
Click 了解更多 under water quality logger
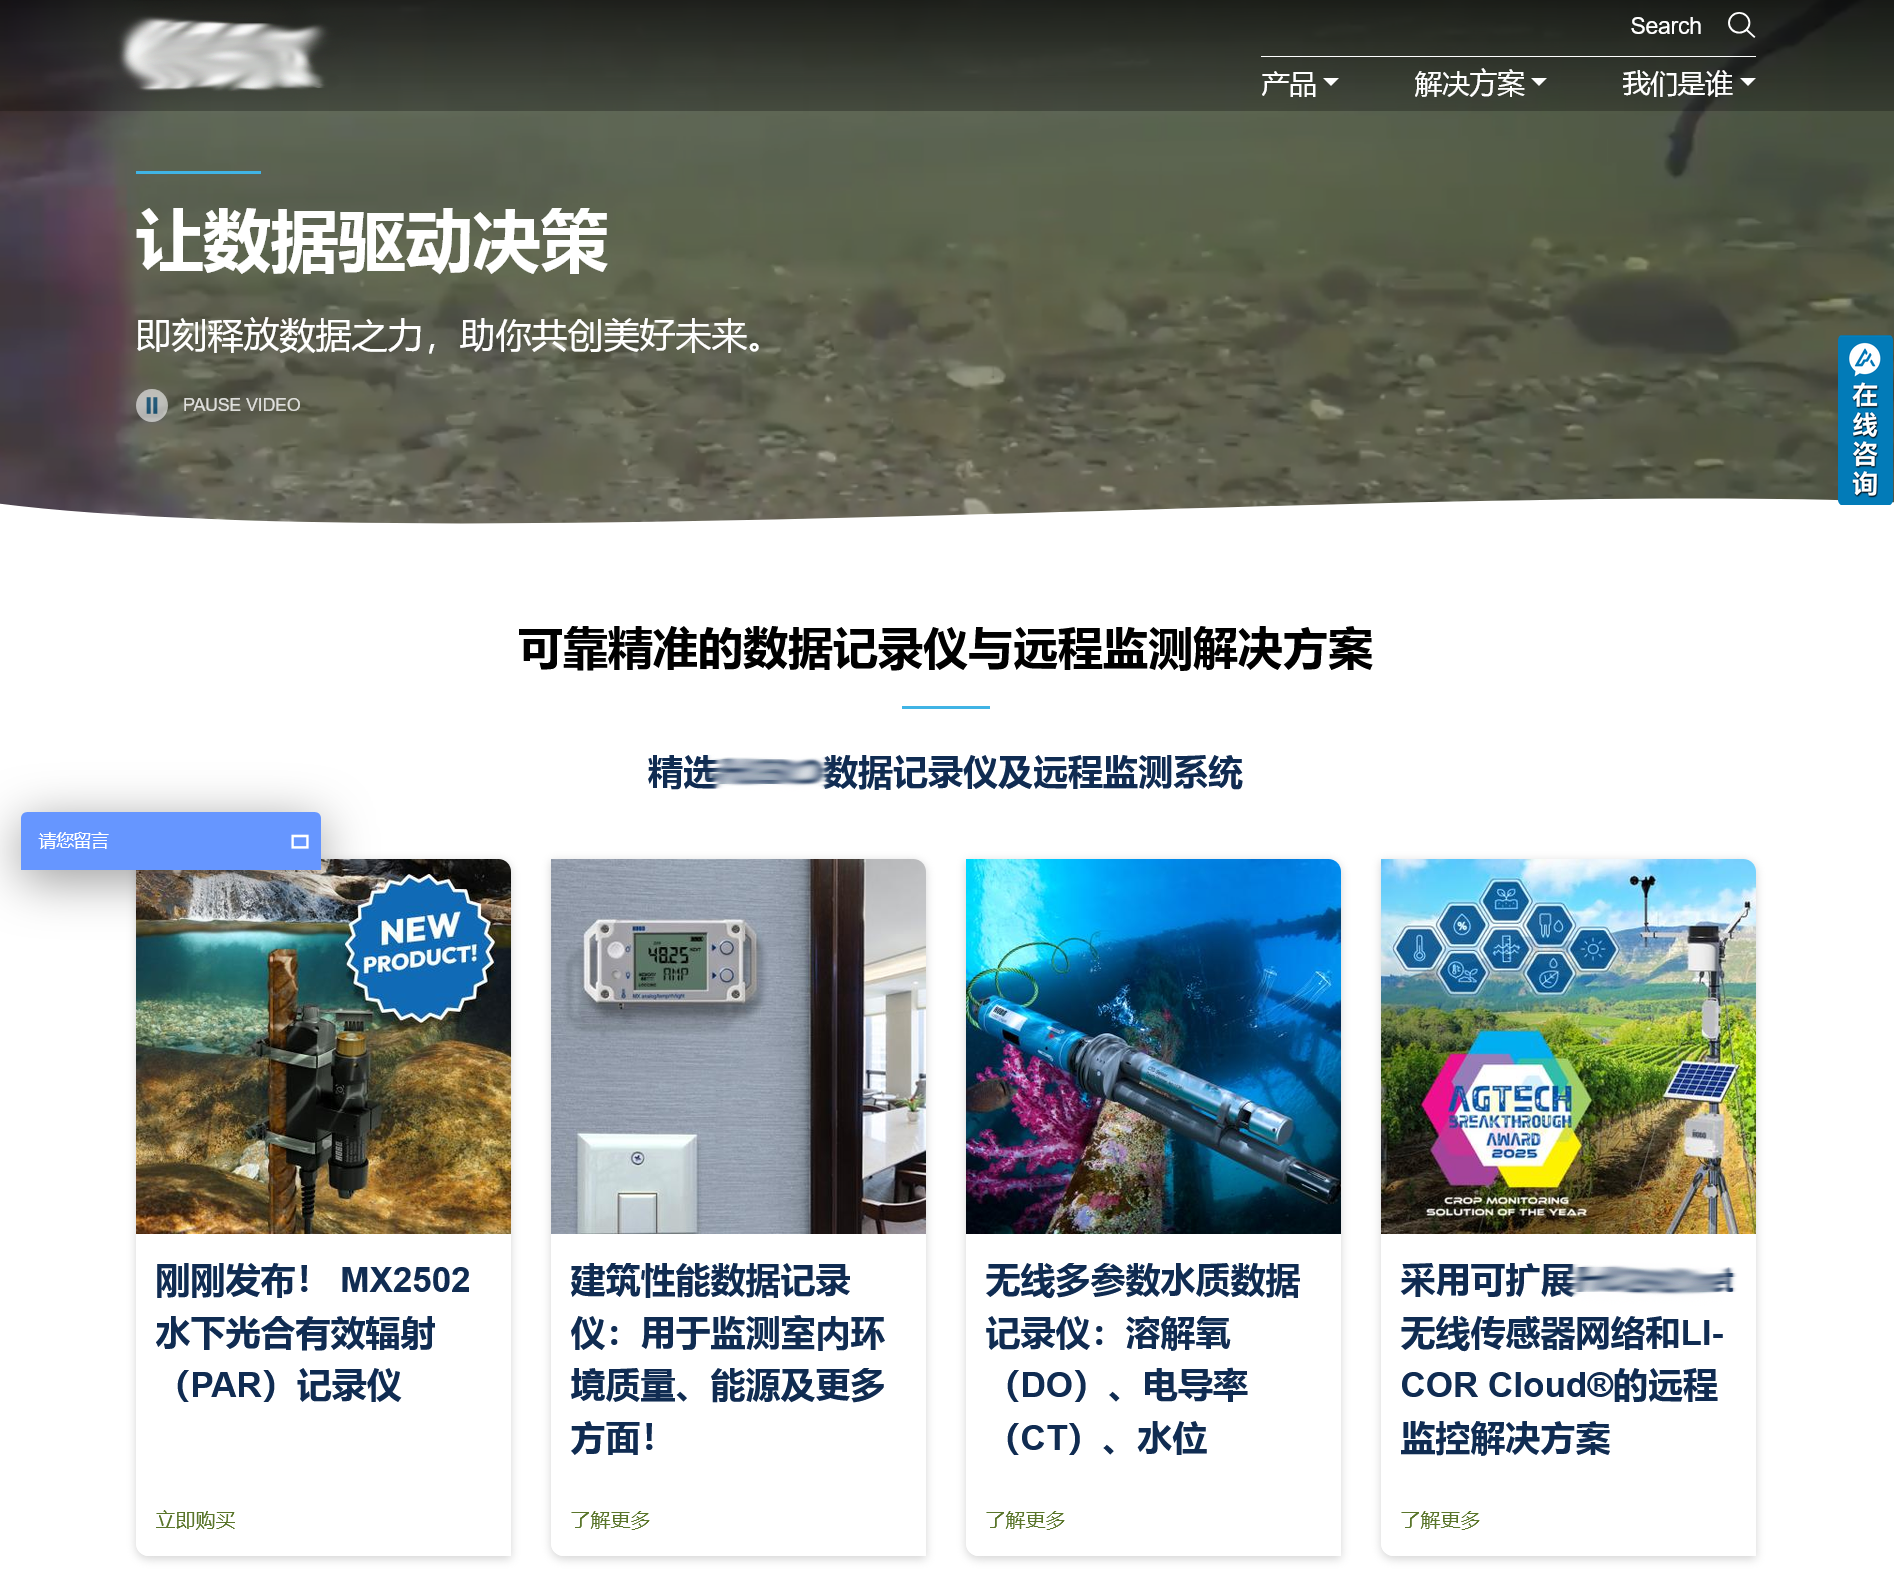click(1025, 1520)
